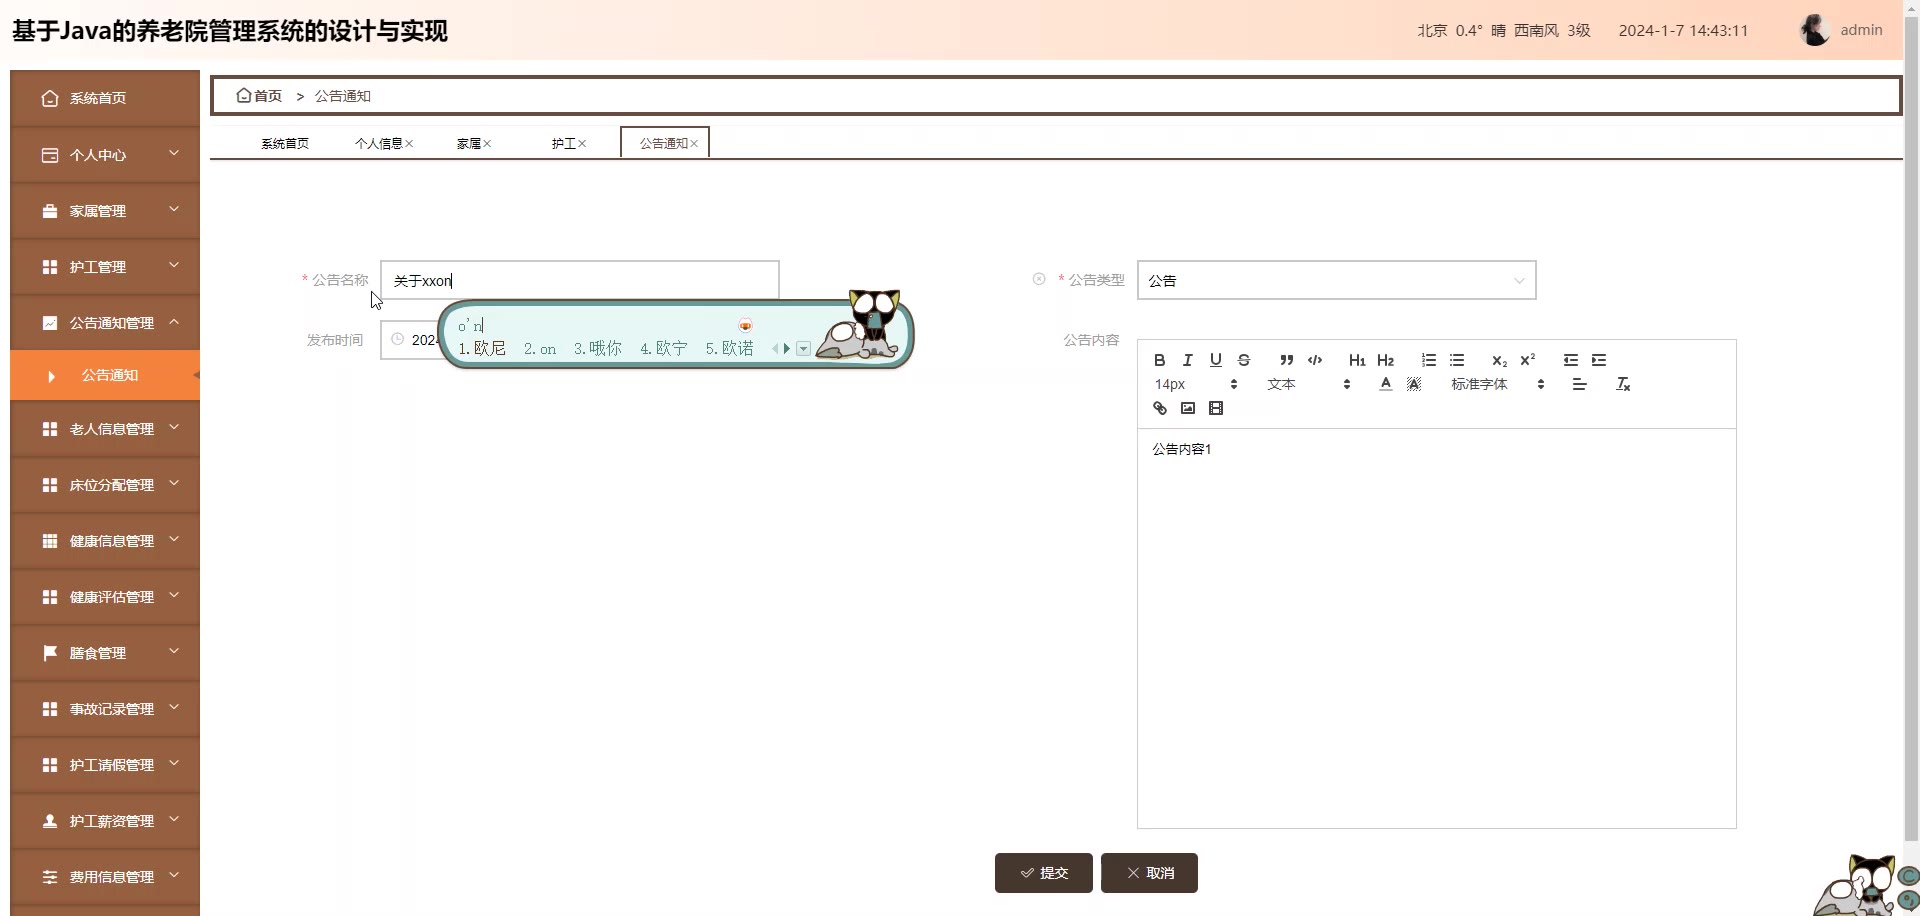This screenshot has height=916, width=1920.
Task: Expand the 家属管理 sidebar menu
Action: tap(105, 211)
